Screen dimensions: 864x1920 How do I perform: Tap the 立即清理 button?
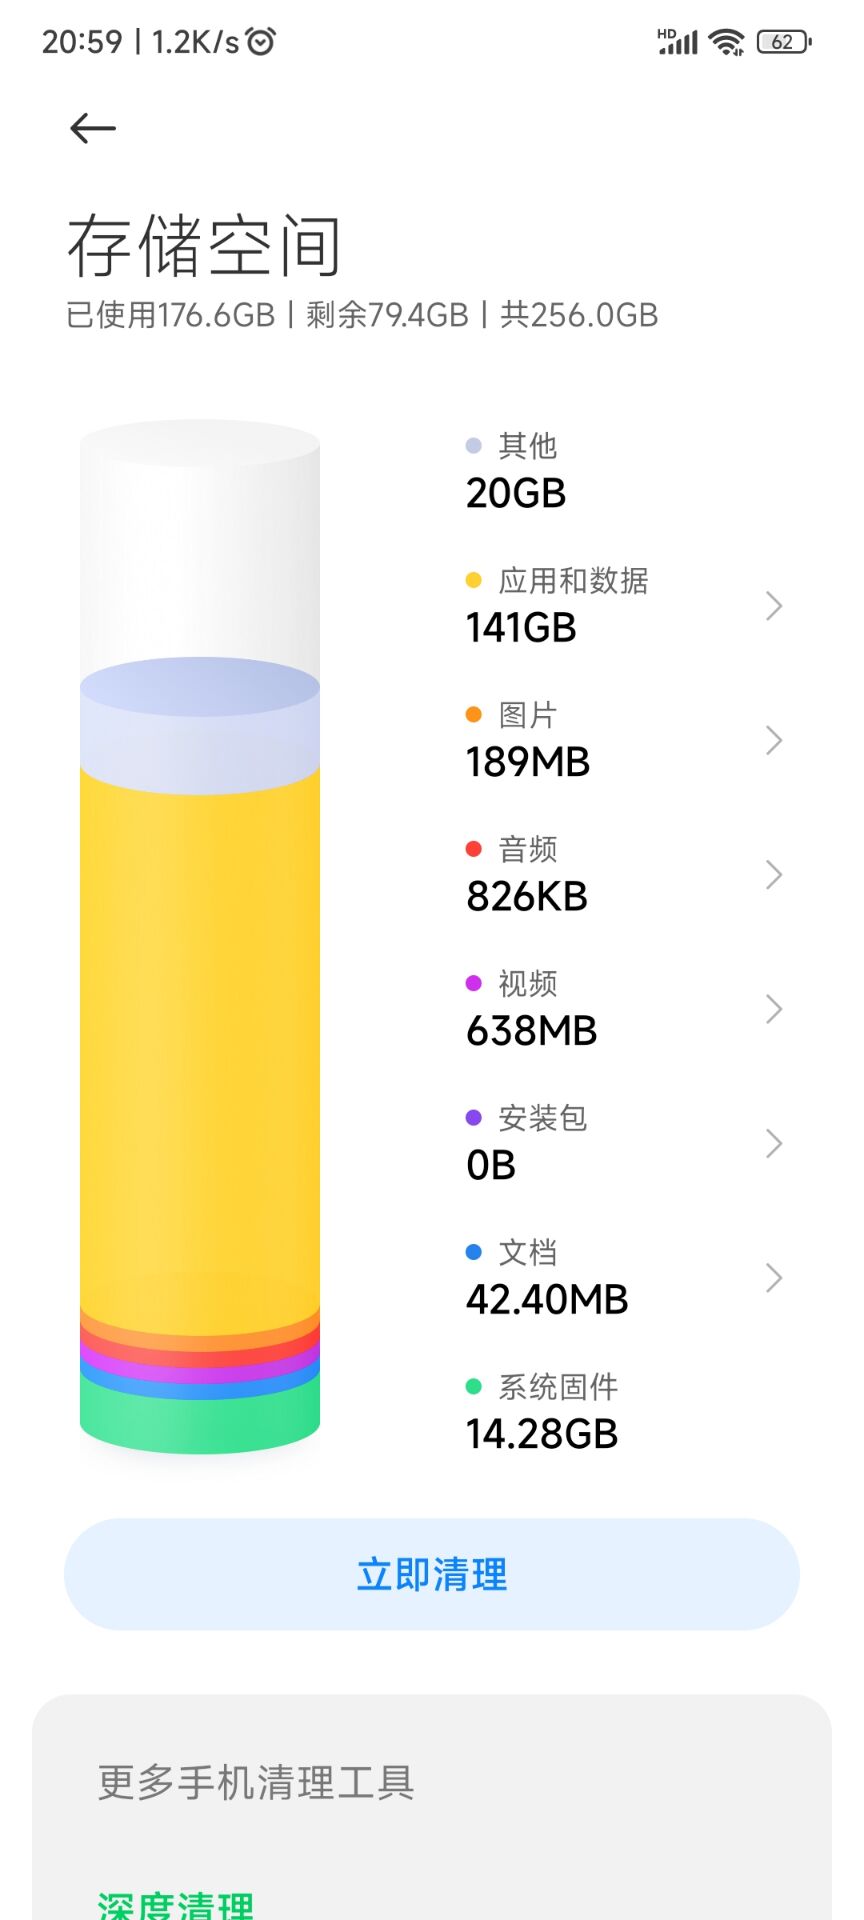coord(432,1575)
